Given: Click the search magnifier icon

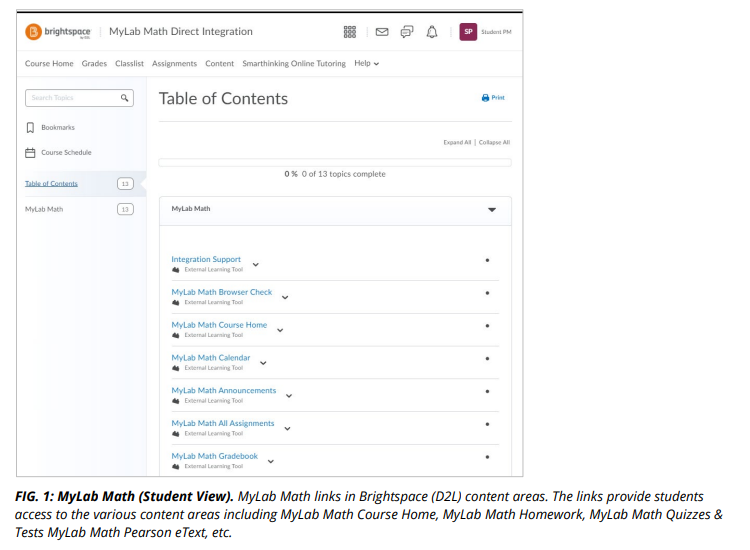Looking at the screenshot, I should point(124,98).
